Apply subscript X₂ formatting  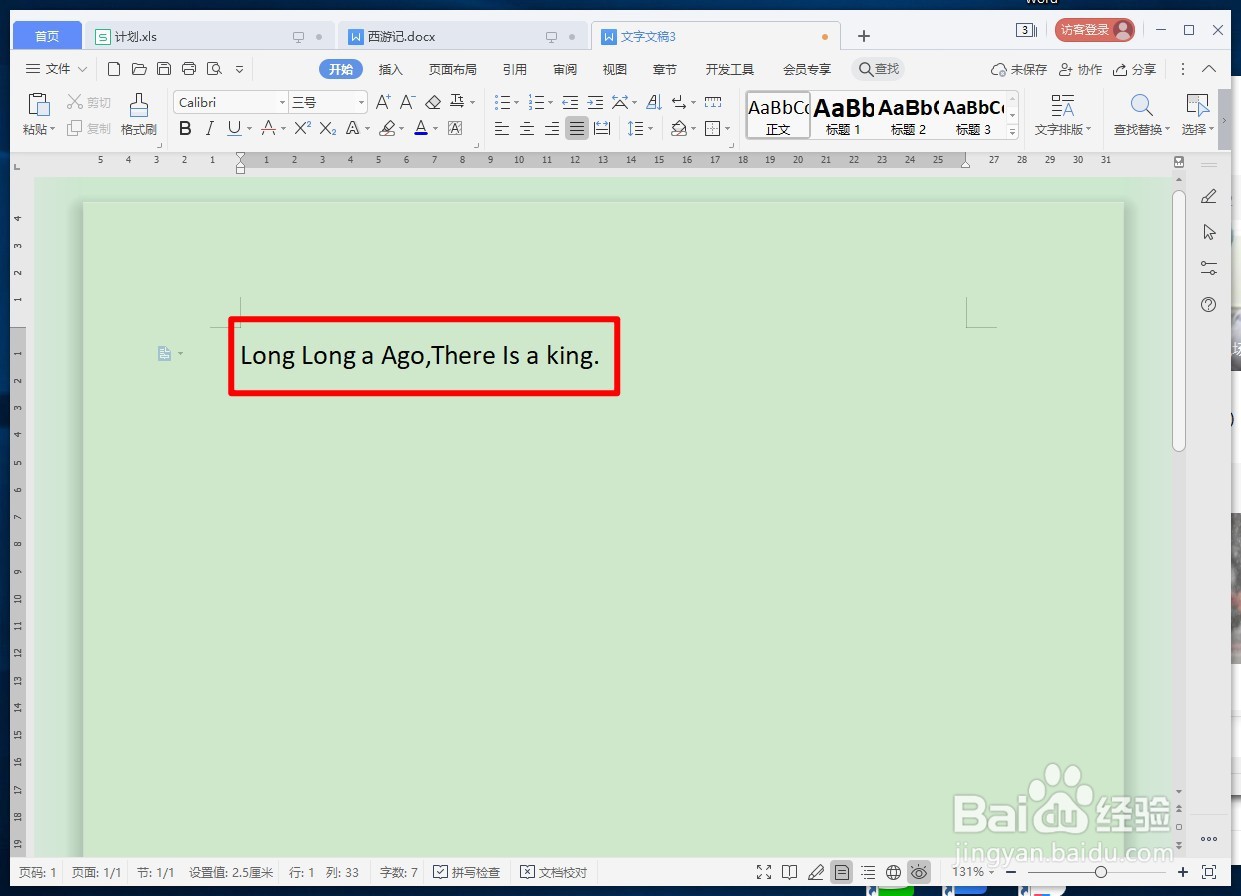coord(328,128)
